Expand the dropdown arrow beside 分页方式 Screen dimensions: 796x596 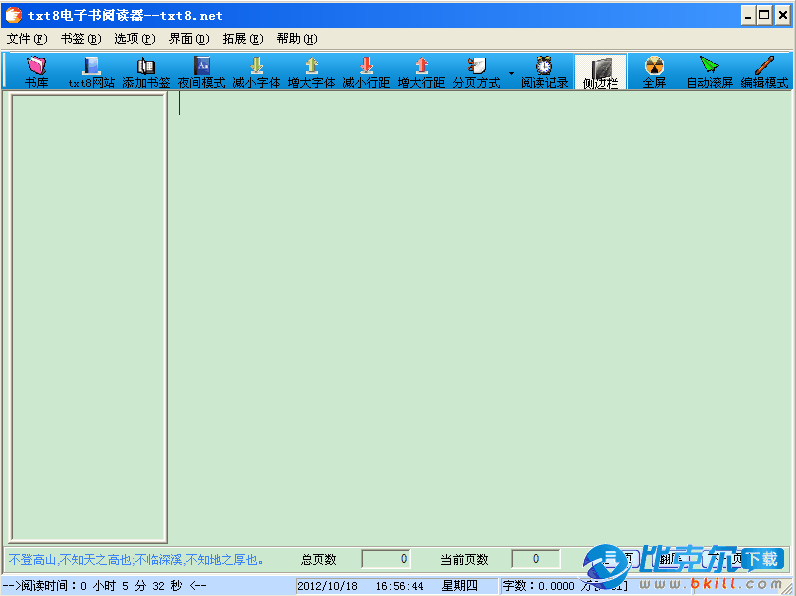(511, 72)
